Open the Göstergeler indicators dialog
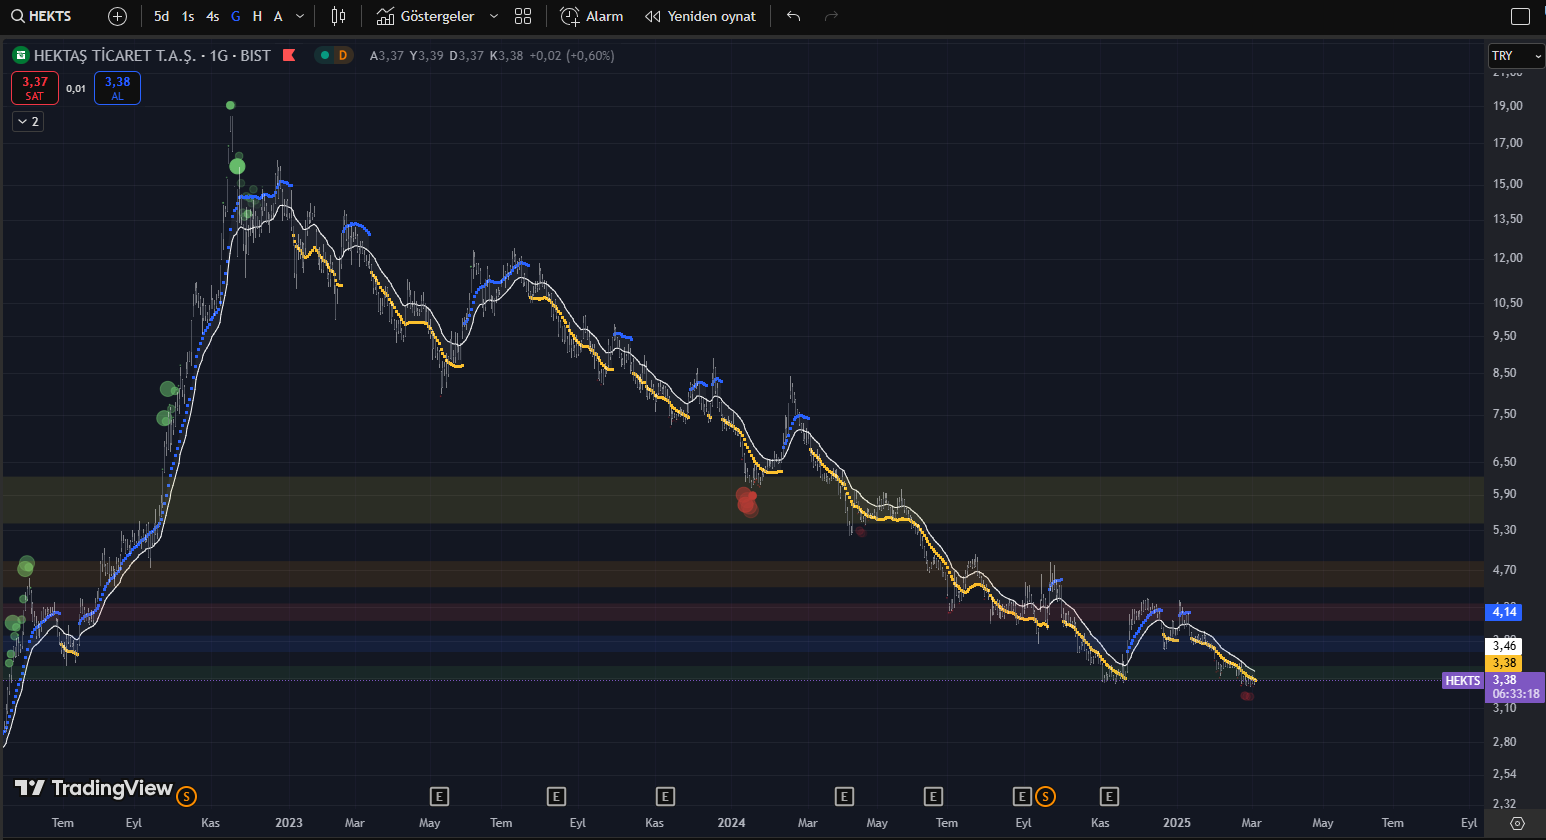Screen dimensions: 1546x840 (x=426, y=16)
